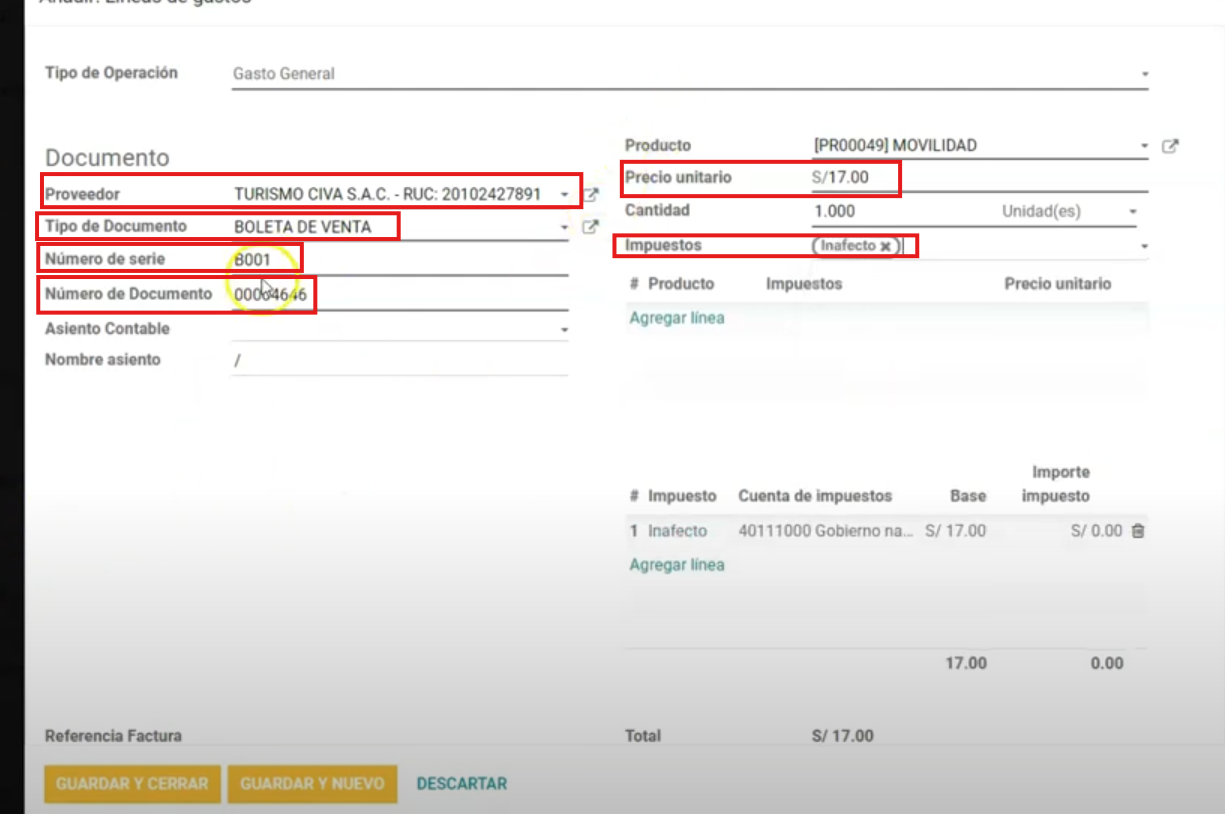Open the Tipo de Documento external link icon
This screenshot has height=814, width=1225.
[591, 227]
